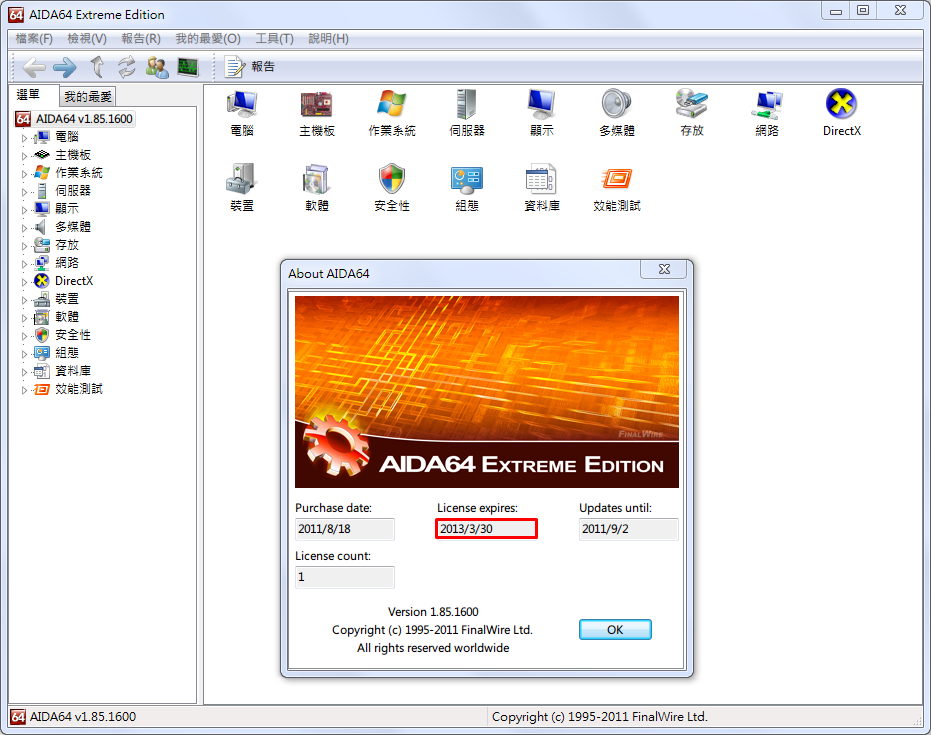Open the 工具(T) menu
The width and height of the screenshot is (931, 735).
click(274, 39)
